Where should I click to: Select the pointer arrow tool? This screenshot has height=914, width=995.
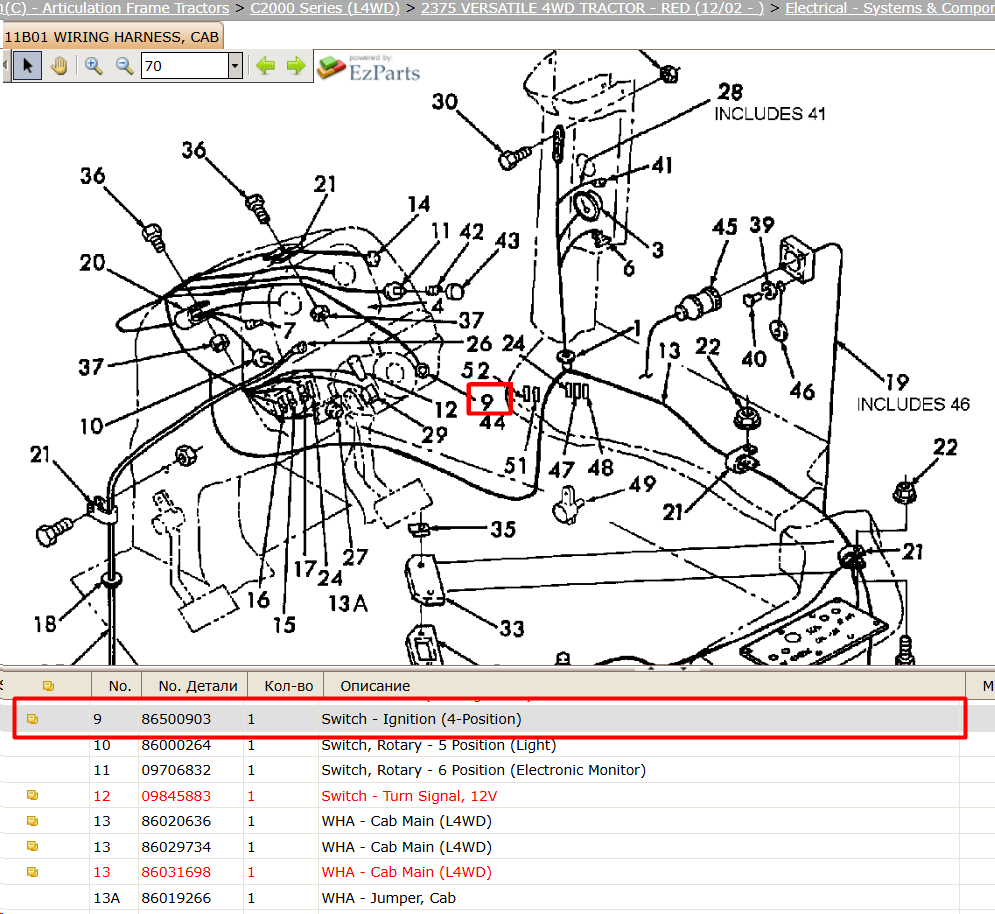[x=27, y=66]
